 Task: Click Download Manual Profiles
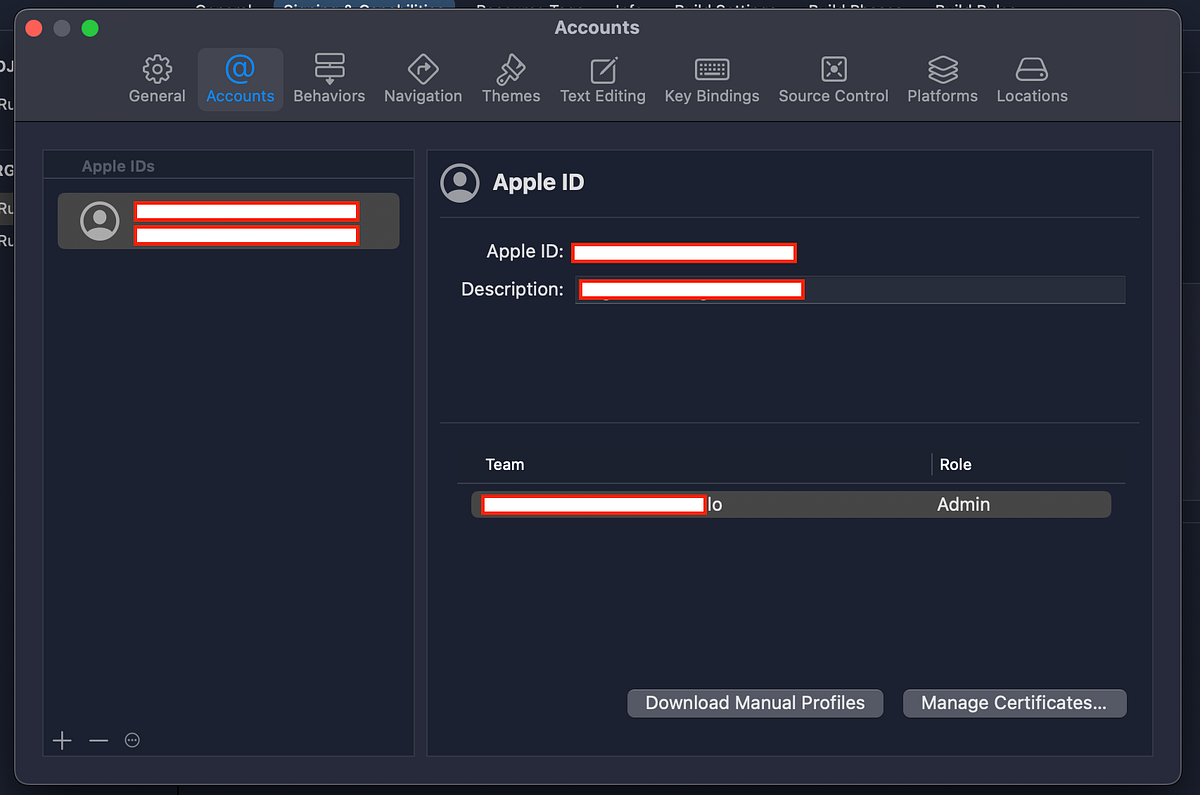point(754,703)
